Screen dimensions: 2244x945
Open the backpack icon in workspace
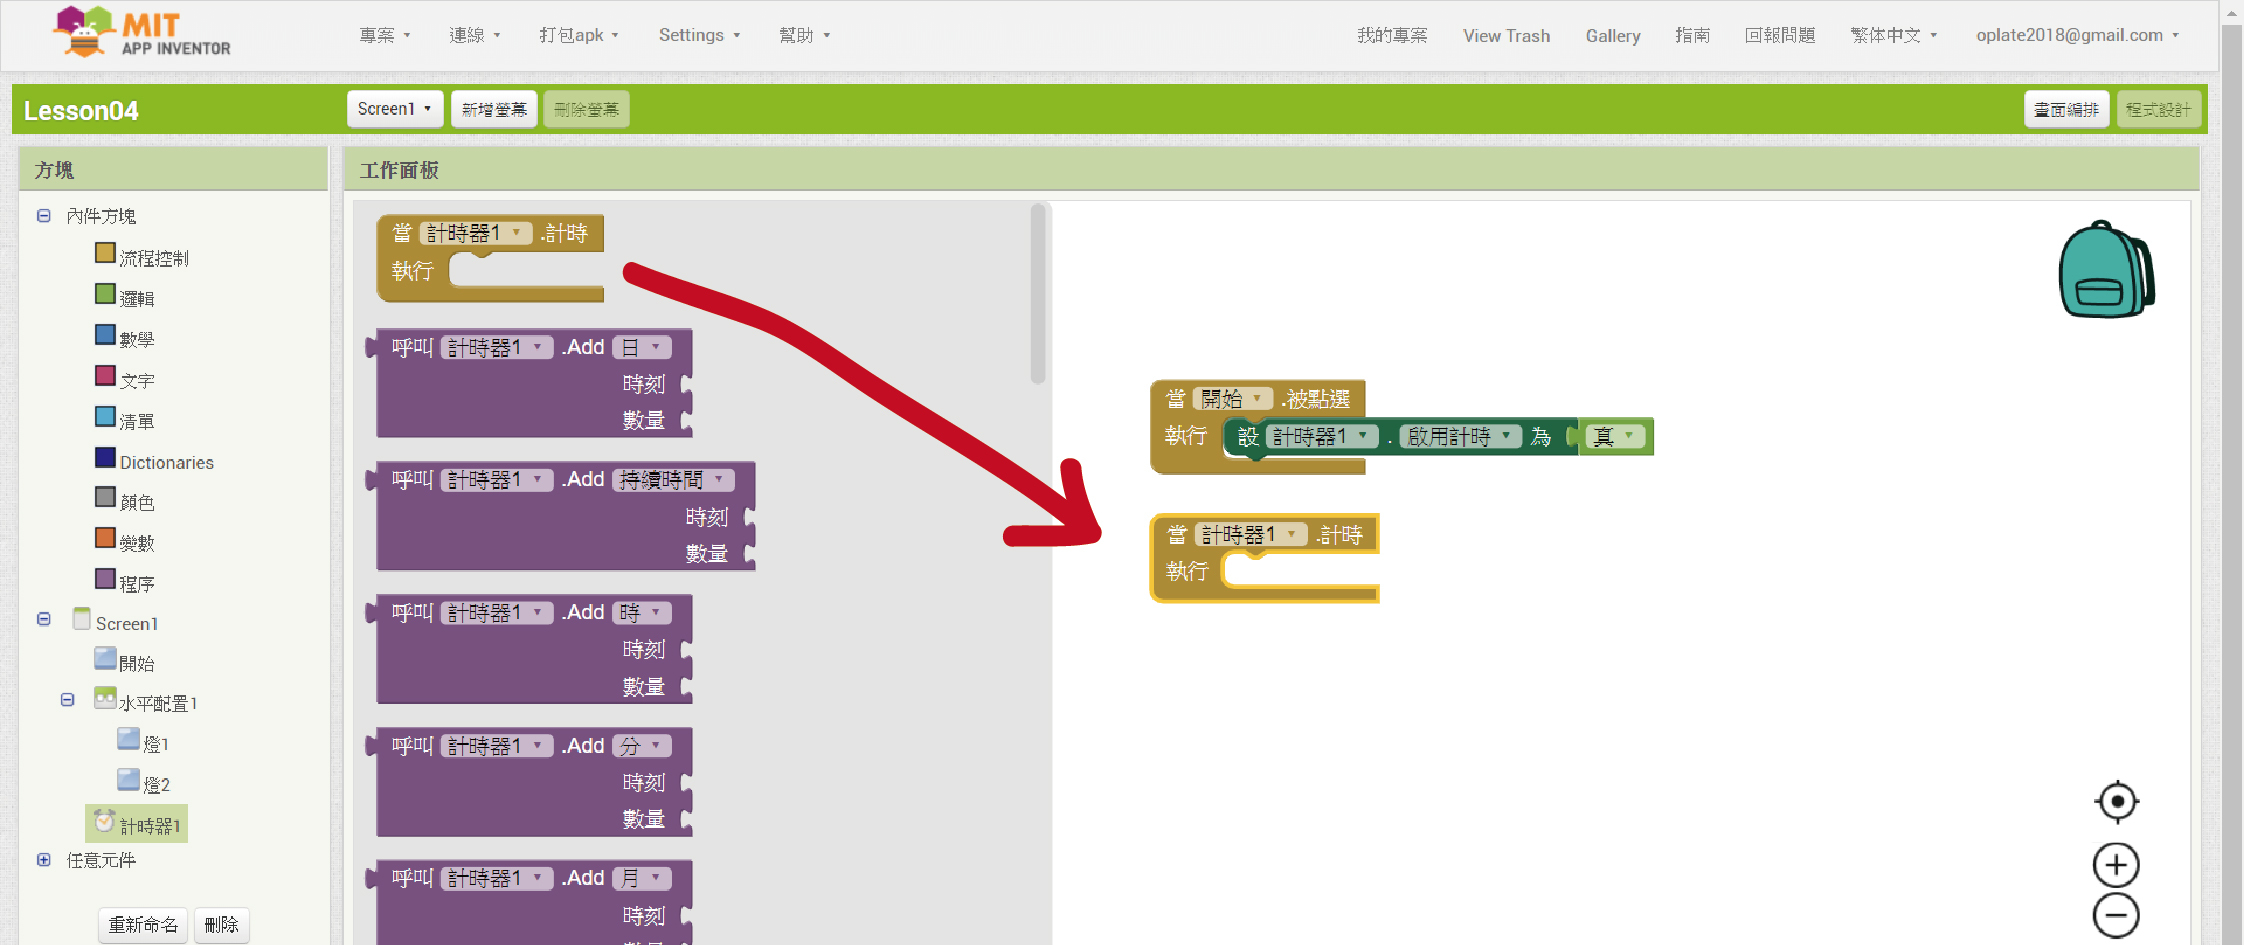tap(2106, 269)
